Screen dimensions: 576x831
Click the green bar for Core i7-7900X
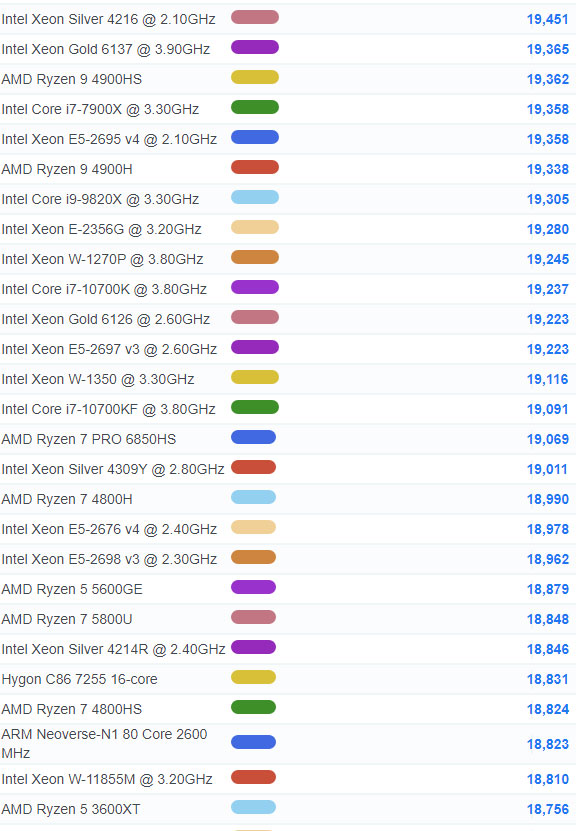[x=255, y=107]
